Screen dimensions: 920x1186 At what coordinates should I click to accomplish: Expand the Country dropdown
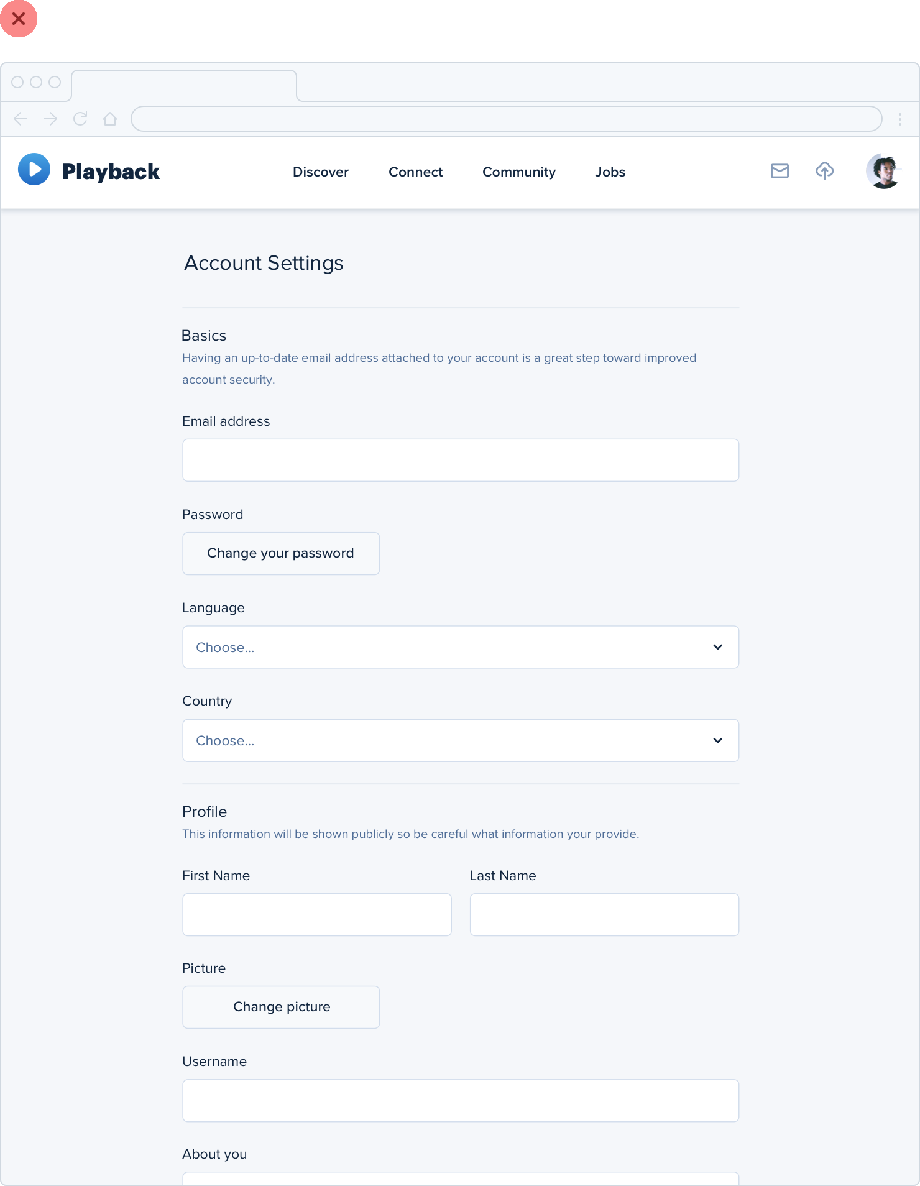coord(460,740)
